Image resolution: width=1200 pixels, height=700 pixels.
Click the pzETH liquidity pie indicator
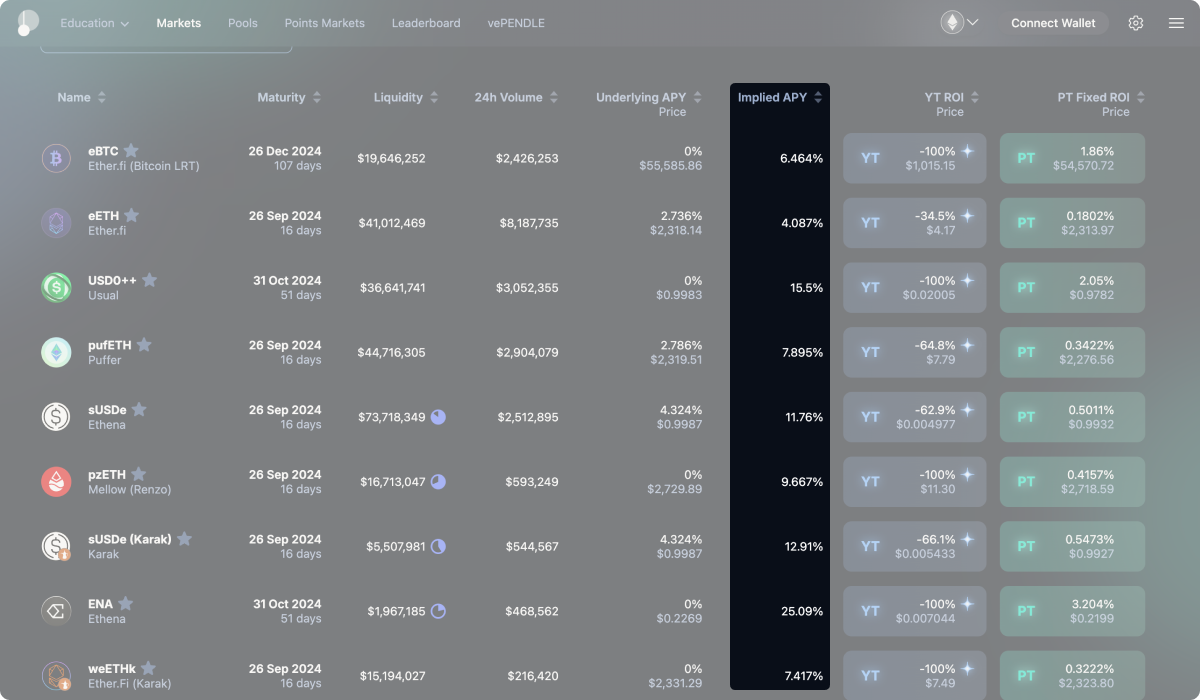438,482
